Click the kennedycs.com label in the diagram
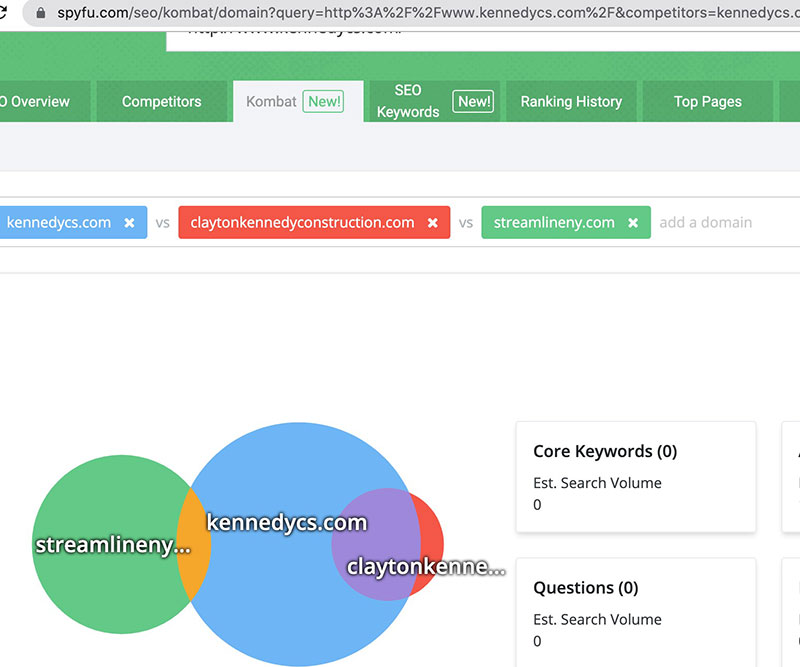 click(287, 523)
